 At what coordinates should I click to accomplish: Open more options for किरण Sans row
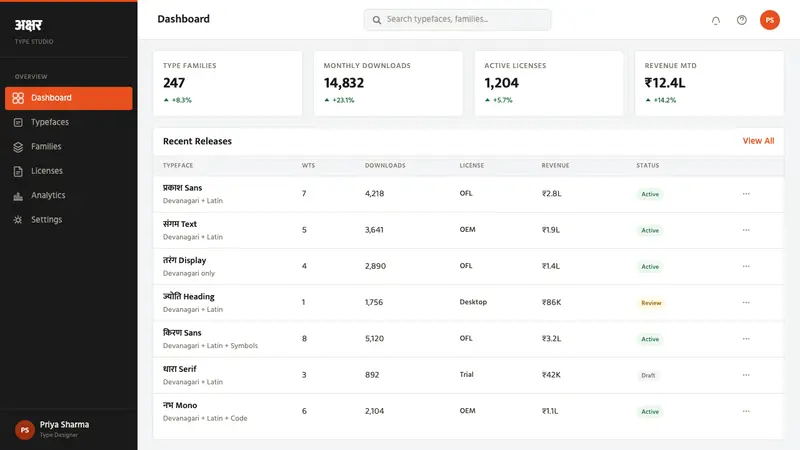click(x=746, y=339)
